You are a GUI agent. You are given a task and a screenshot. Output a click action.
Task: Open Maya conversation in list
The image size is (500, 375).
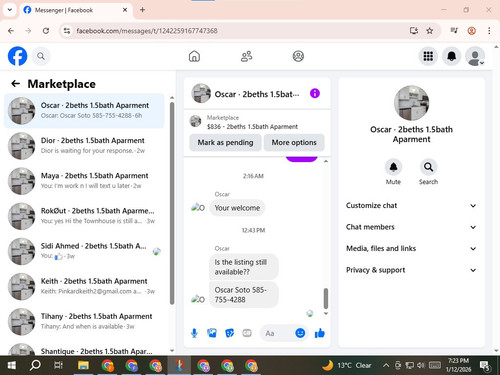tap(84, 181)
